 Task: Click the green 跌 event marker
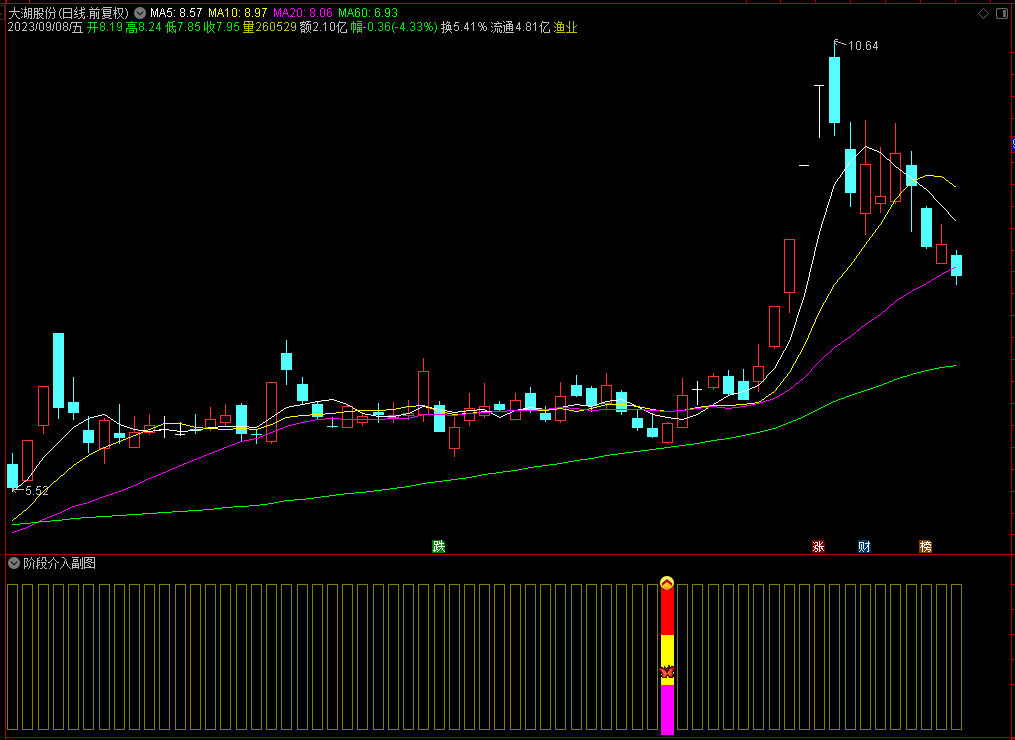pos(439,546)
